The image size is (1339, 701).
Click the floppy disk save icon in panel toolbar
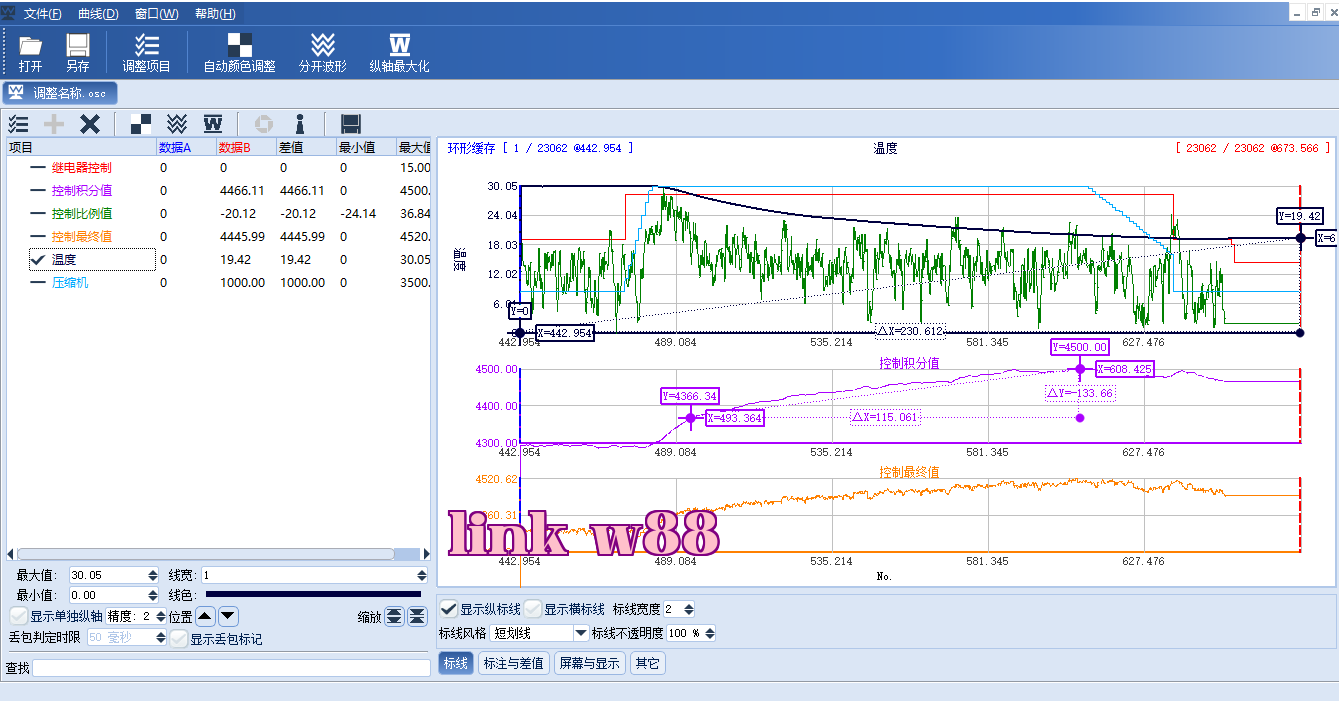click(x=351, y=124)
